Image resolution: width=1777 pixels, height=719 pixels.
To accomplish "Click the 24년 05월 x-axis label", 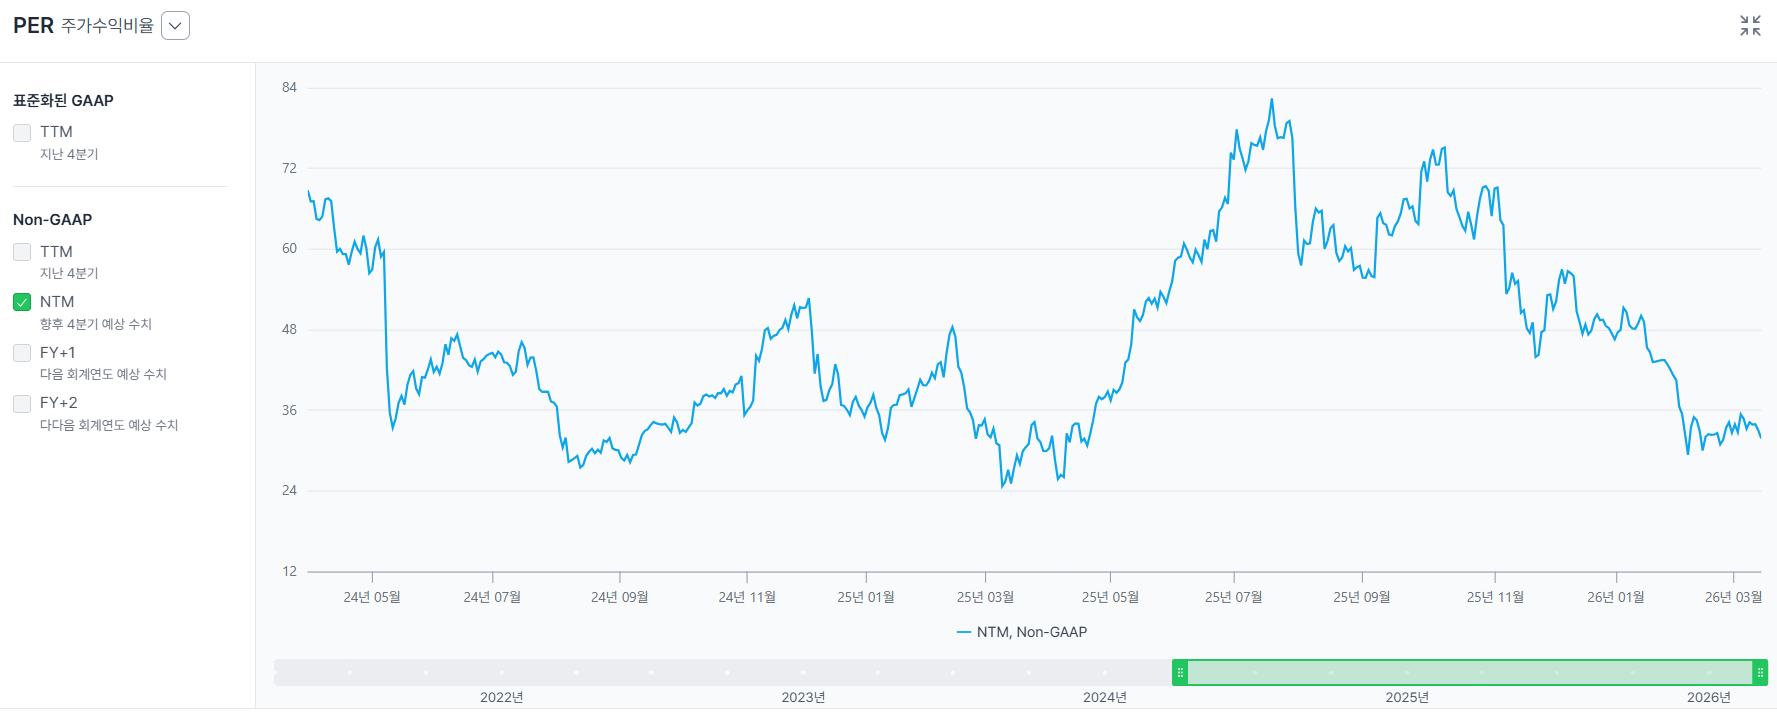I will click(372, 597).
